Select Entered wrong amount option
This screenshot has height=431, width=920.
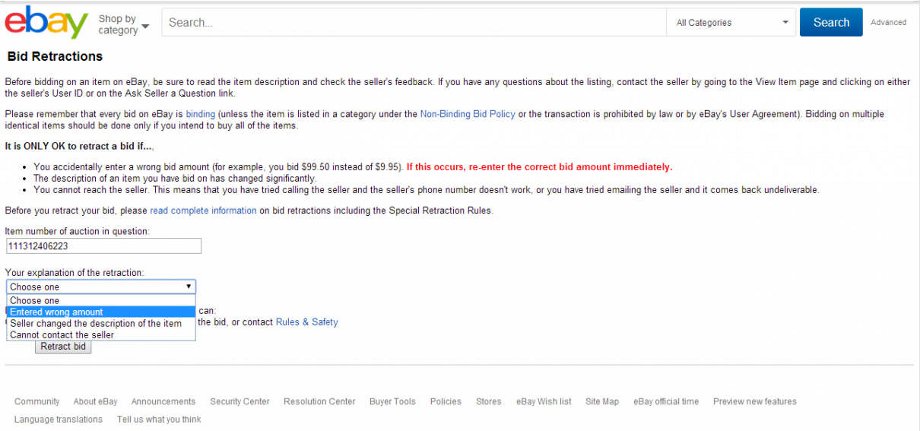point(101,312)
